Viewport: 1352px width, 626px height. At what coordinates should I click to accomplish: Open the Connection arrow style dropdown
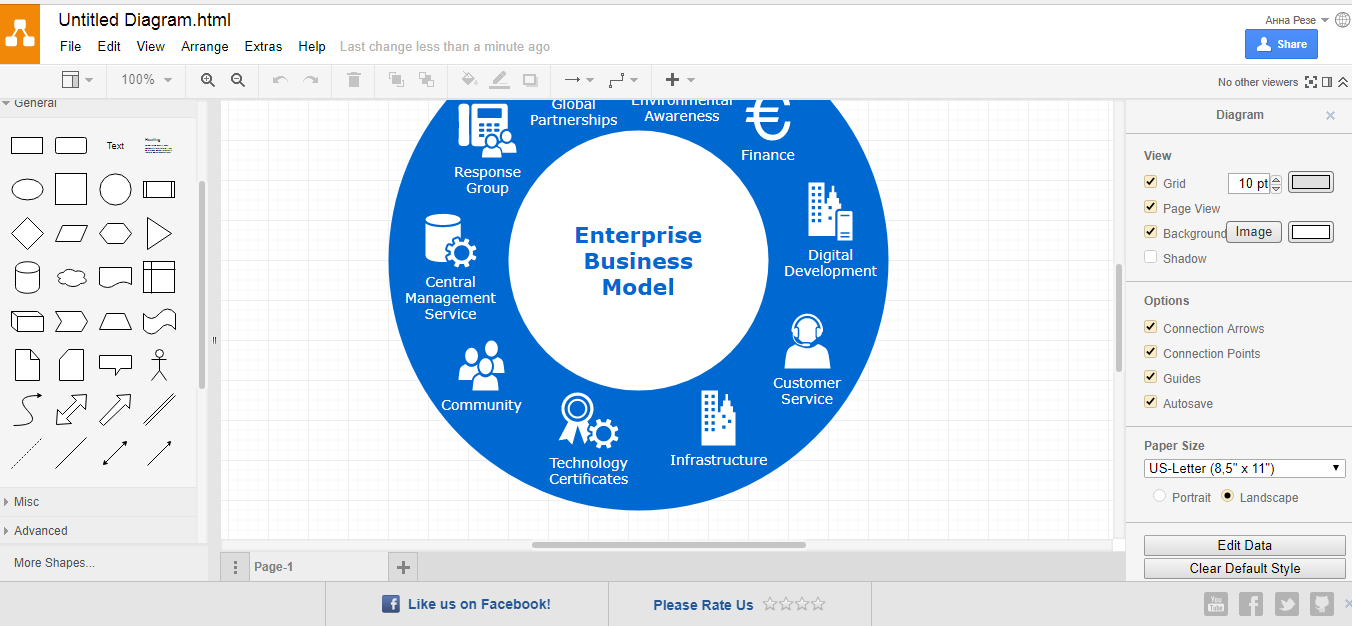579,80
